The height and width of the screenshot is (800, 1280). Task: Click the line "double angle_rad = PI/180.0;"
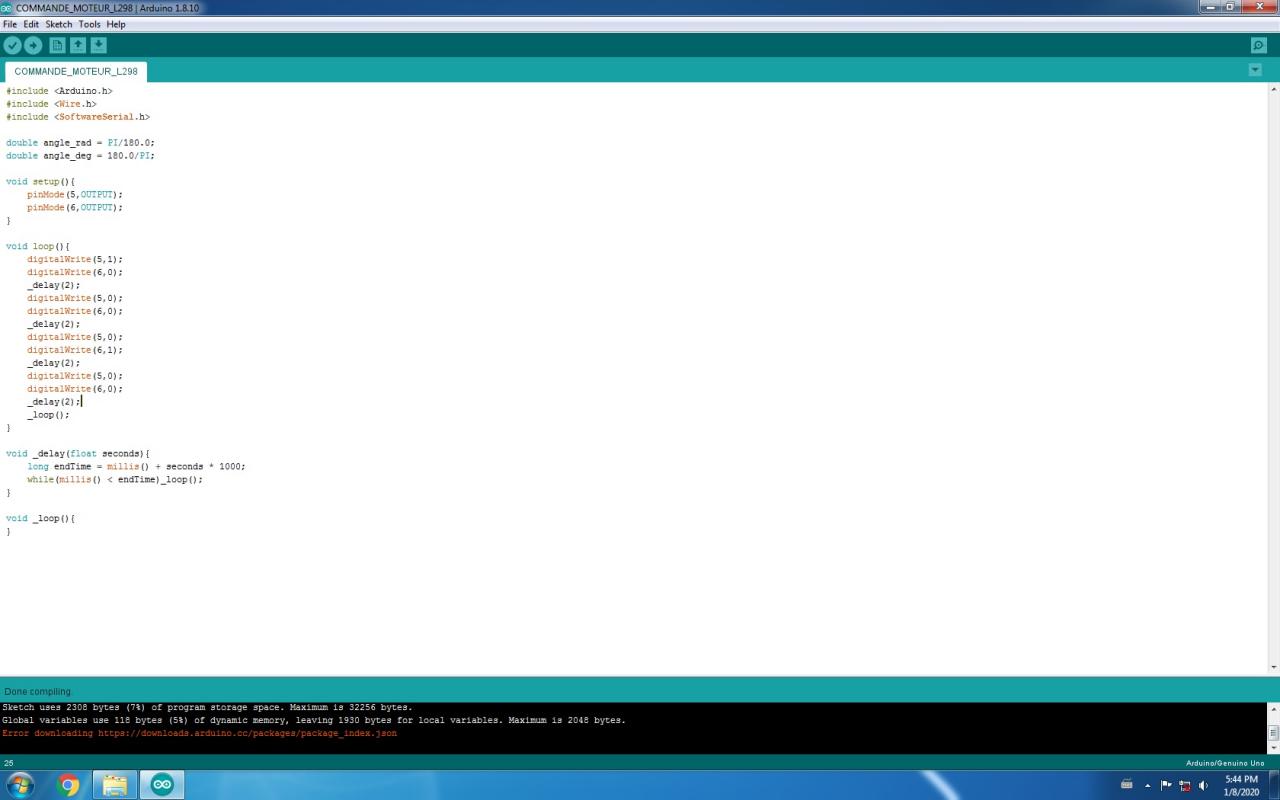(x=80, y=143)
